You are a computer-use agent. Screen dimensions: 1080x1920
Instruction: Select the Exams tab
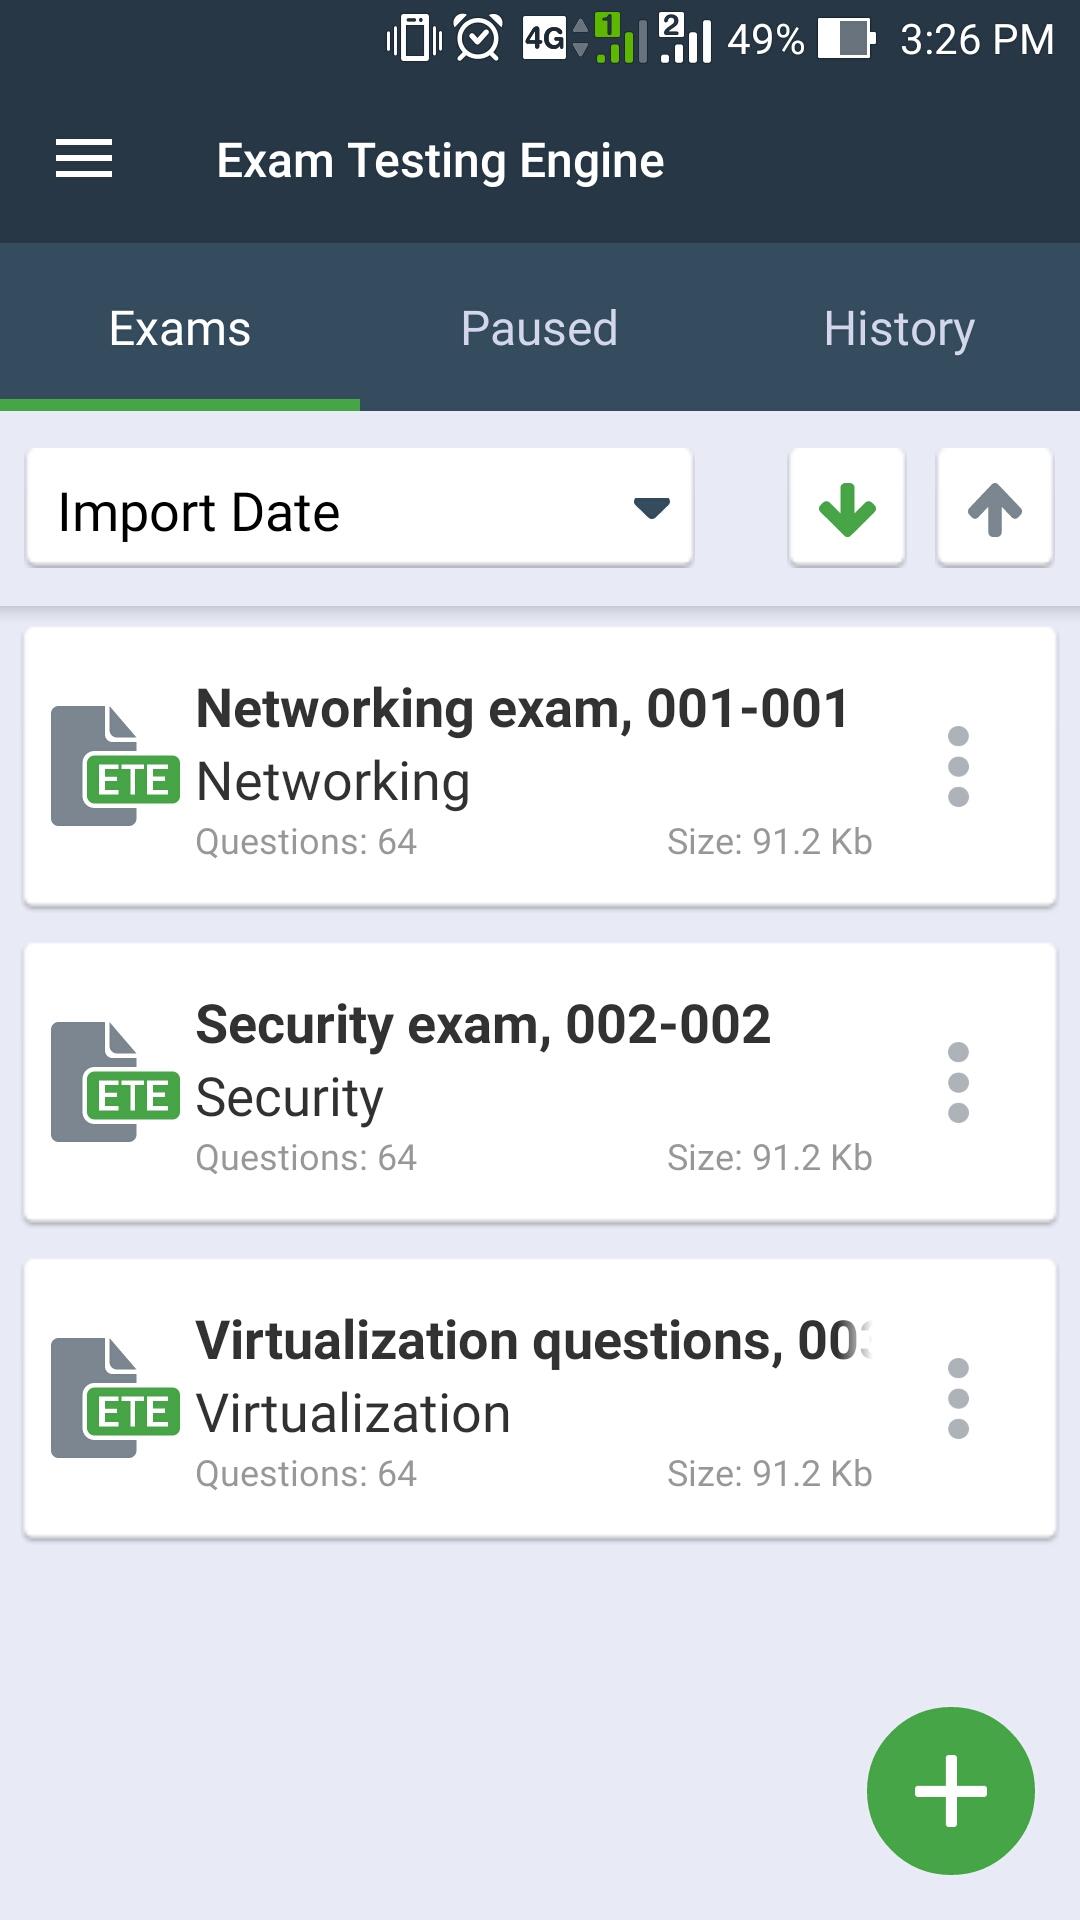coord(180,328)
